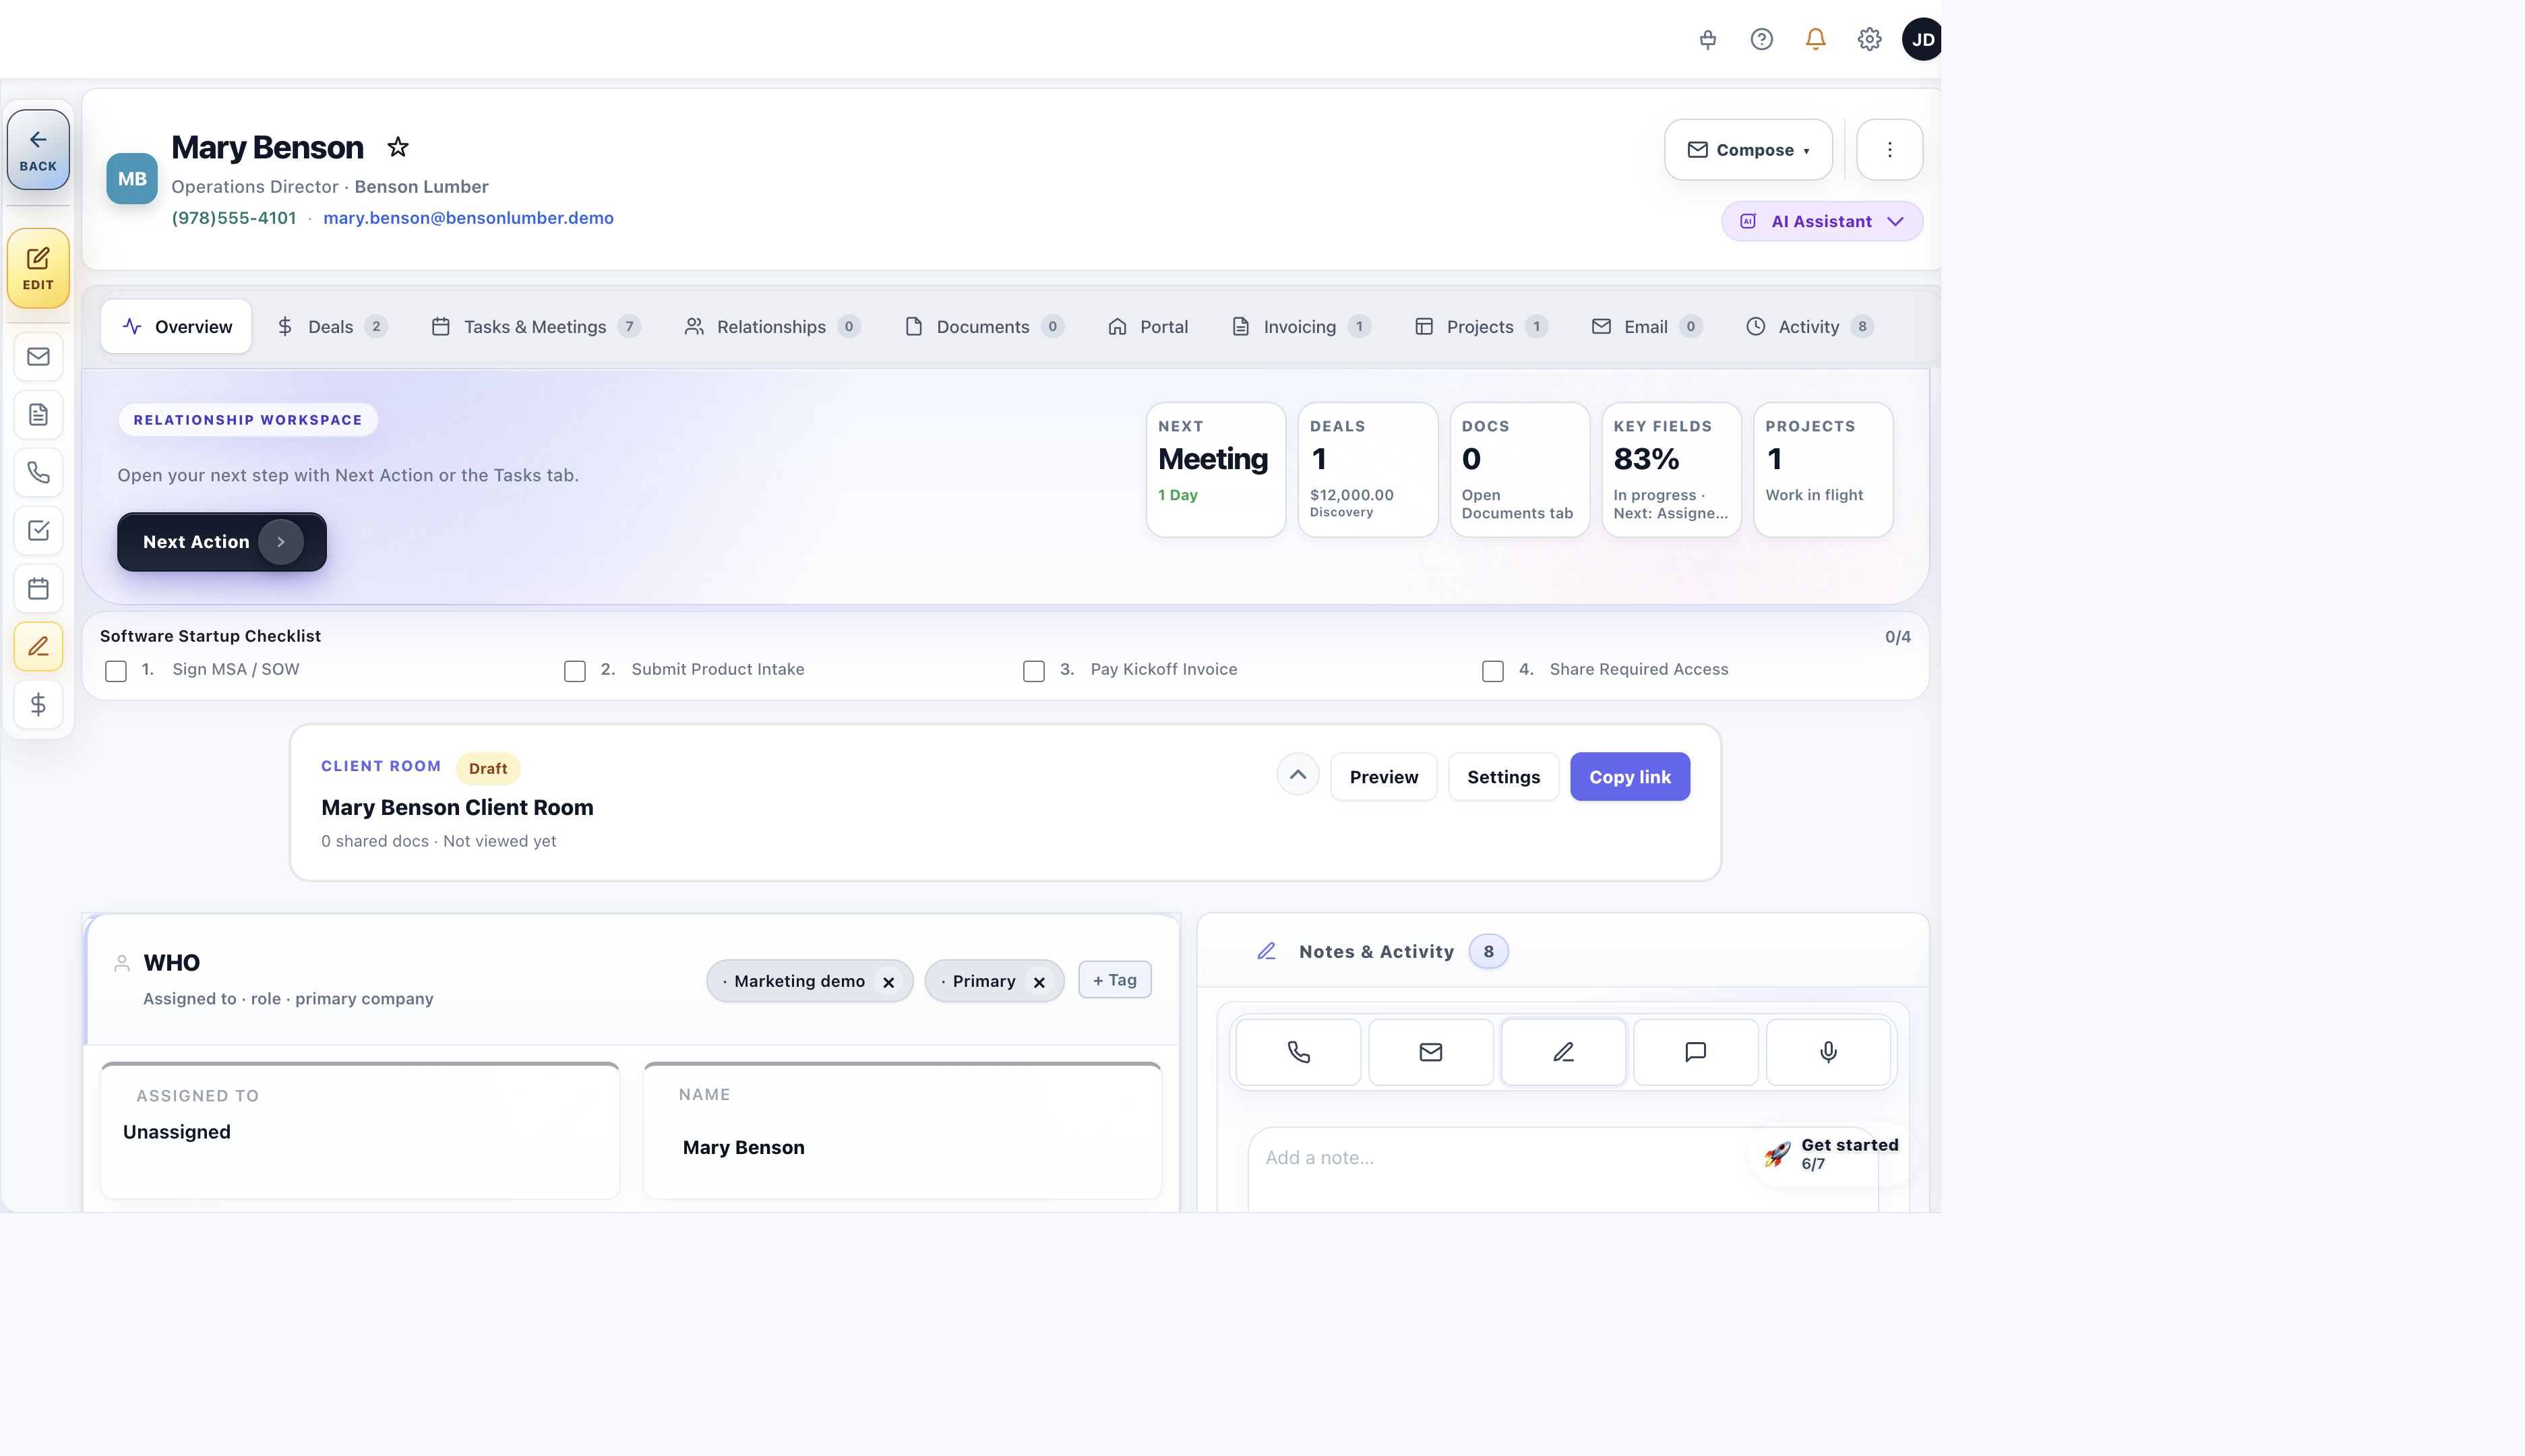Click the sidebar dollar sign icon

[38, 705]
